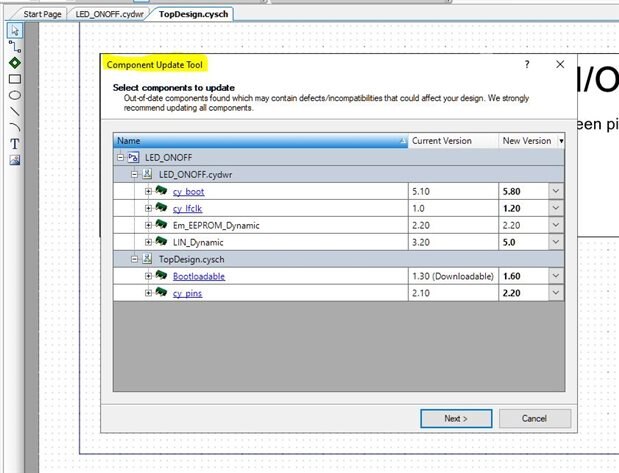Open the New Version column header dropdown
Viewport: 619px width, 473px height.
[x=560, y=141]
